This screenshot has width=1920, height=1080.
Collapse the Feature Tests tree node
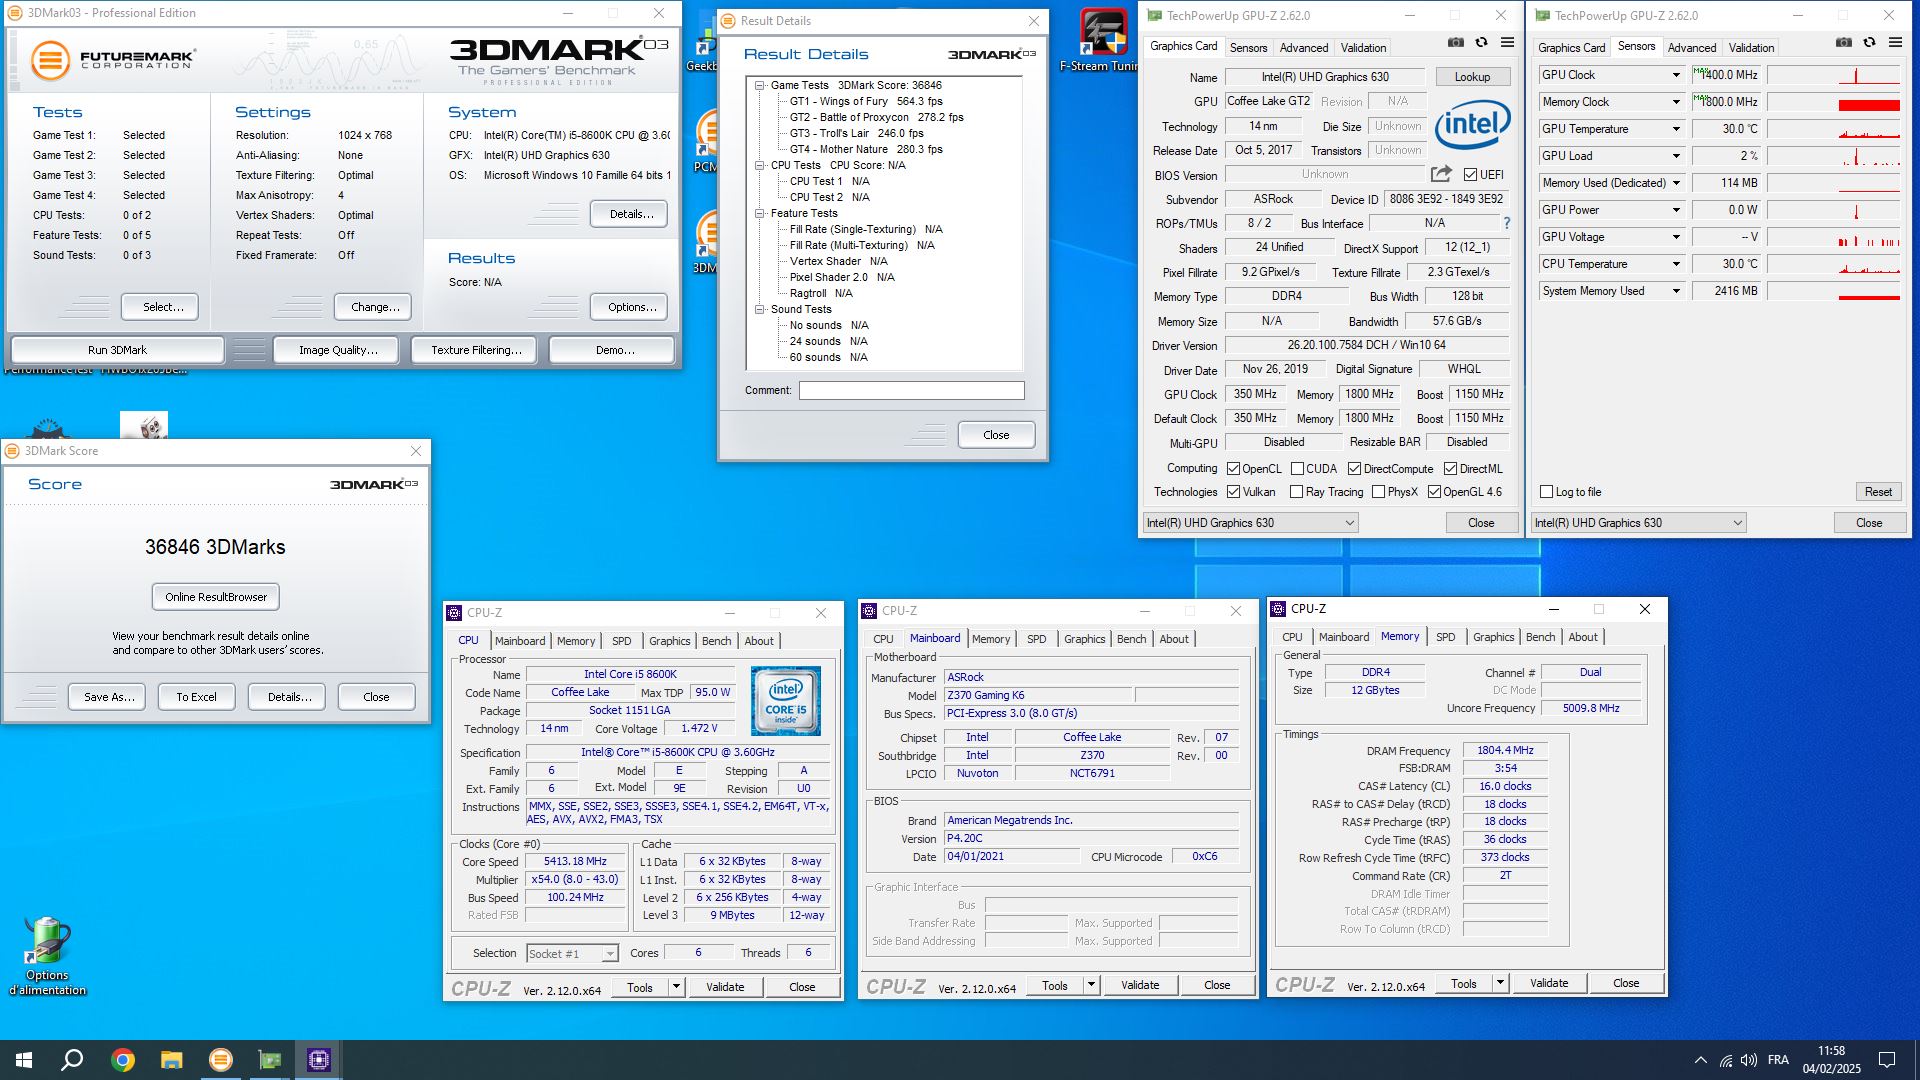760,213
